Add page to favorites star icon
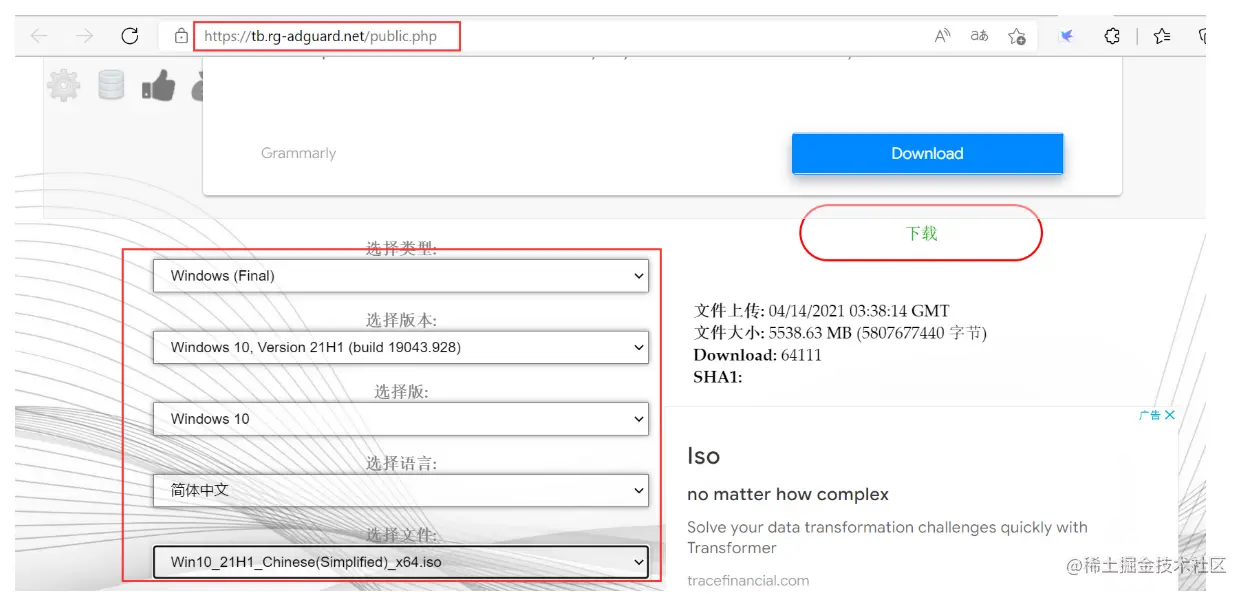This screenshot has height=594, width=1245. point(1017,36)
